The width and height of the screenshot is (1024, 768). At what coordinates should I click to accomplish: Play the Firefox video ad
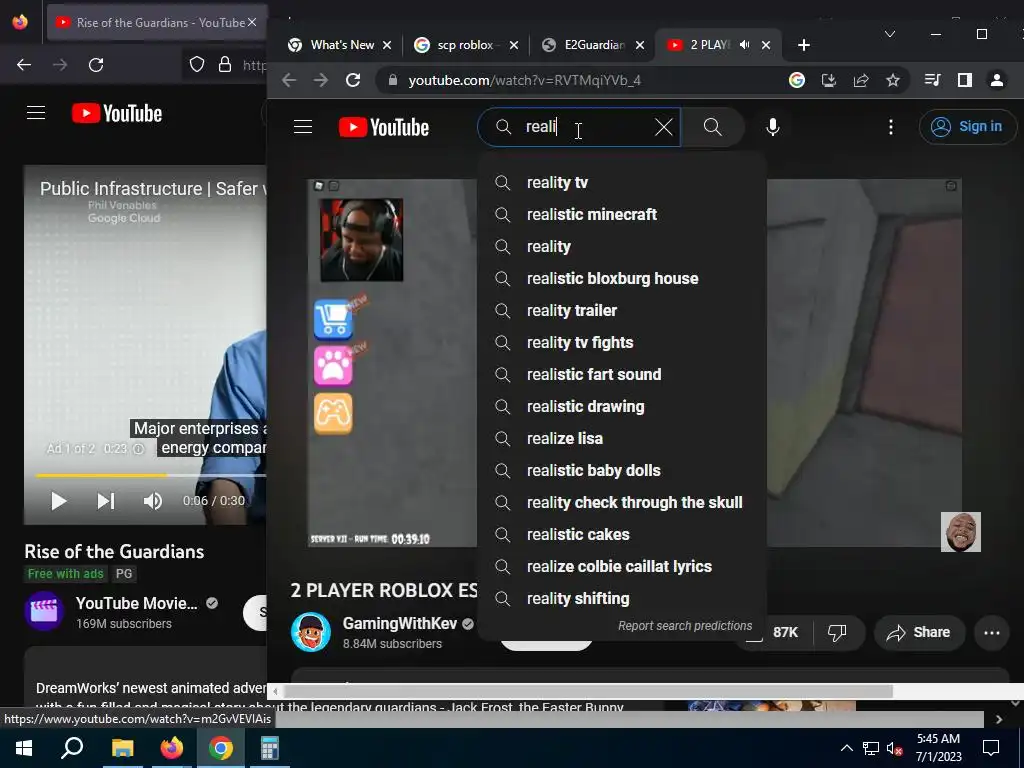(x=58, y=501)
